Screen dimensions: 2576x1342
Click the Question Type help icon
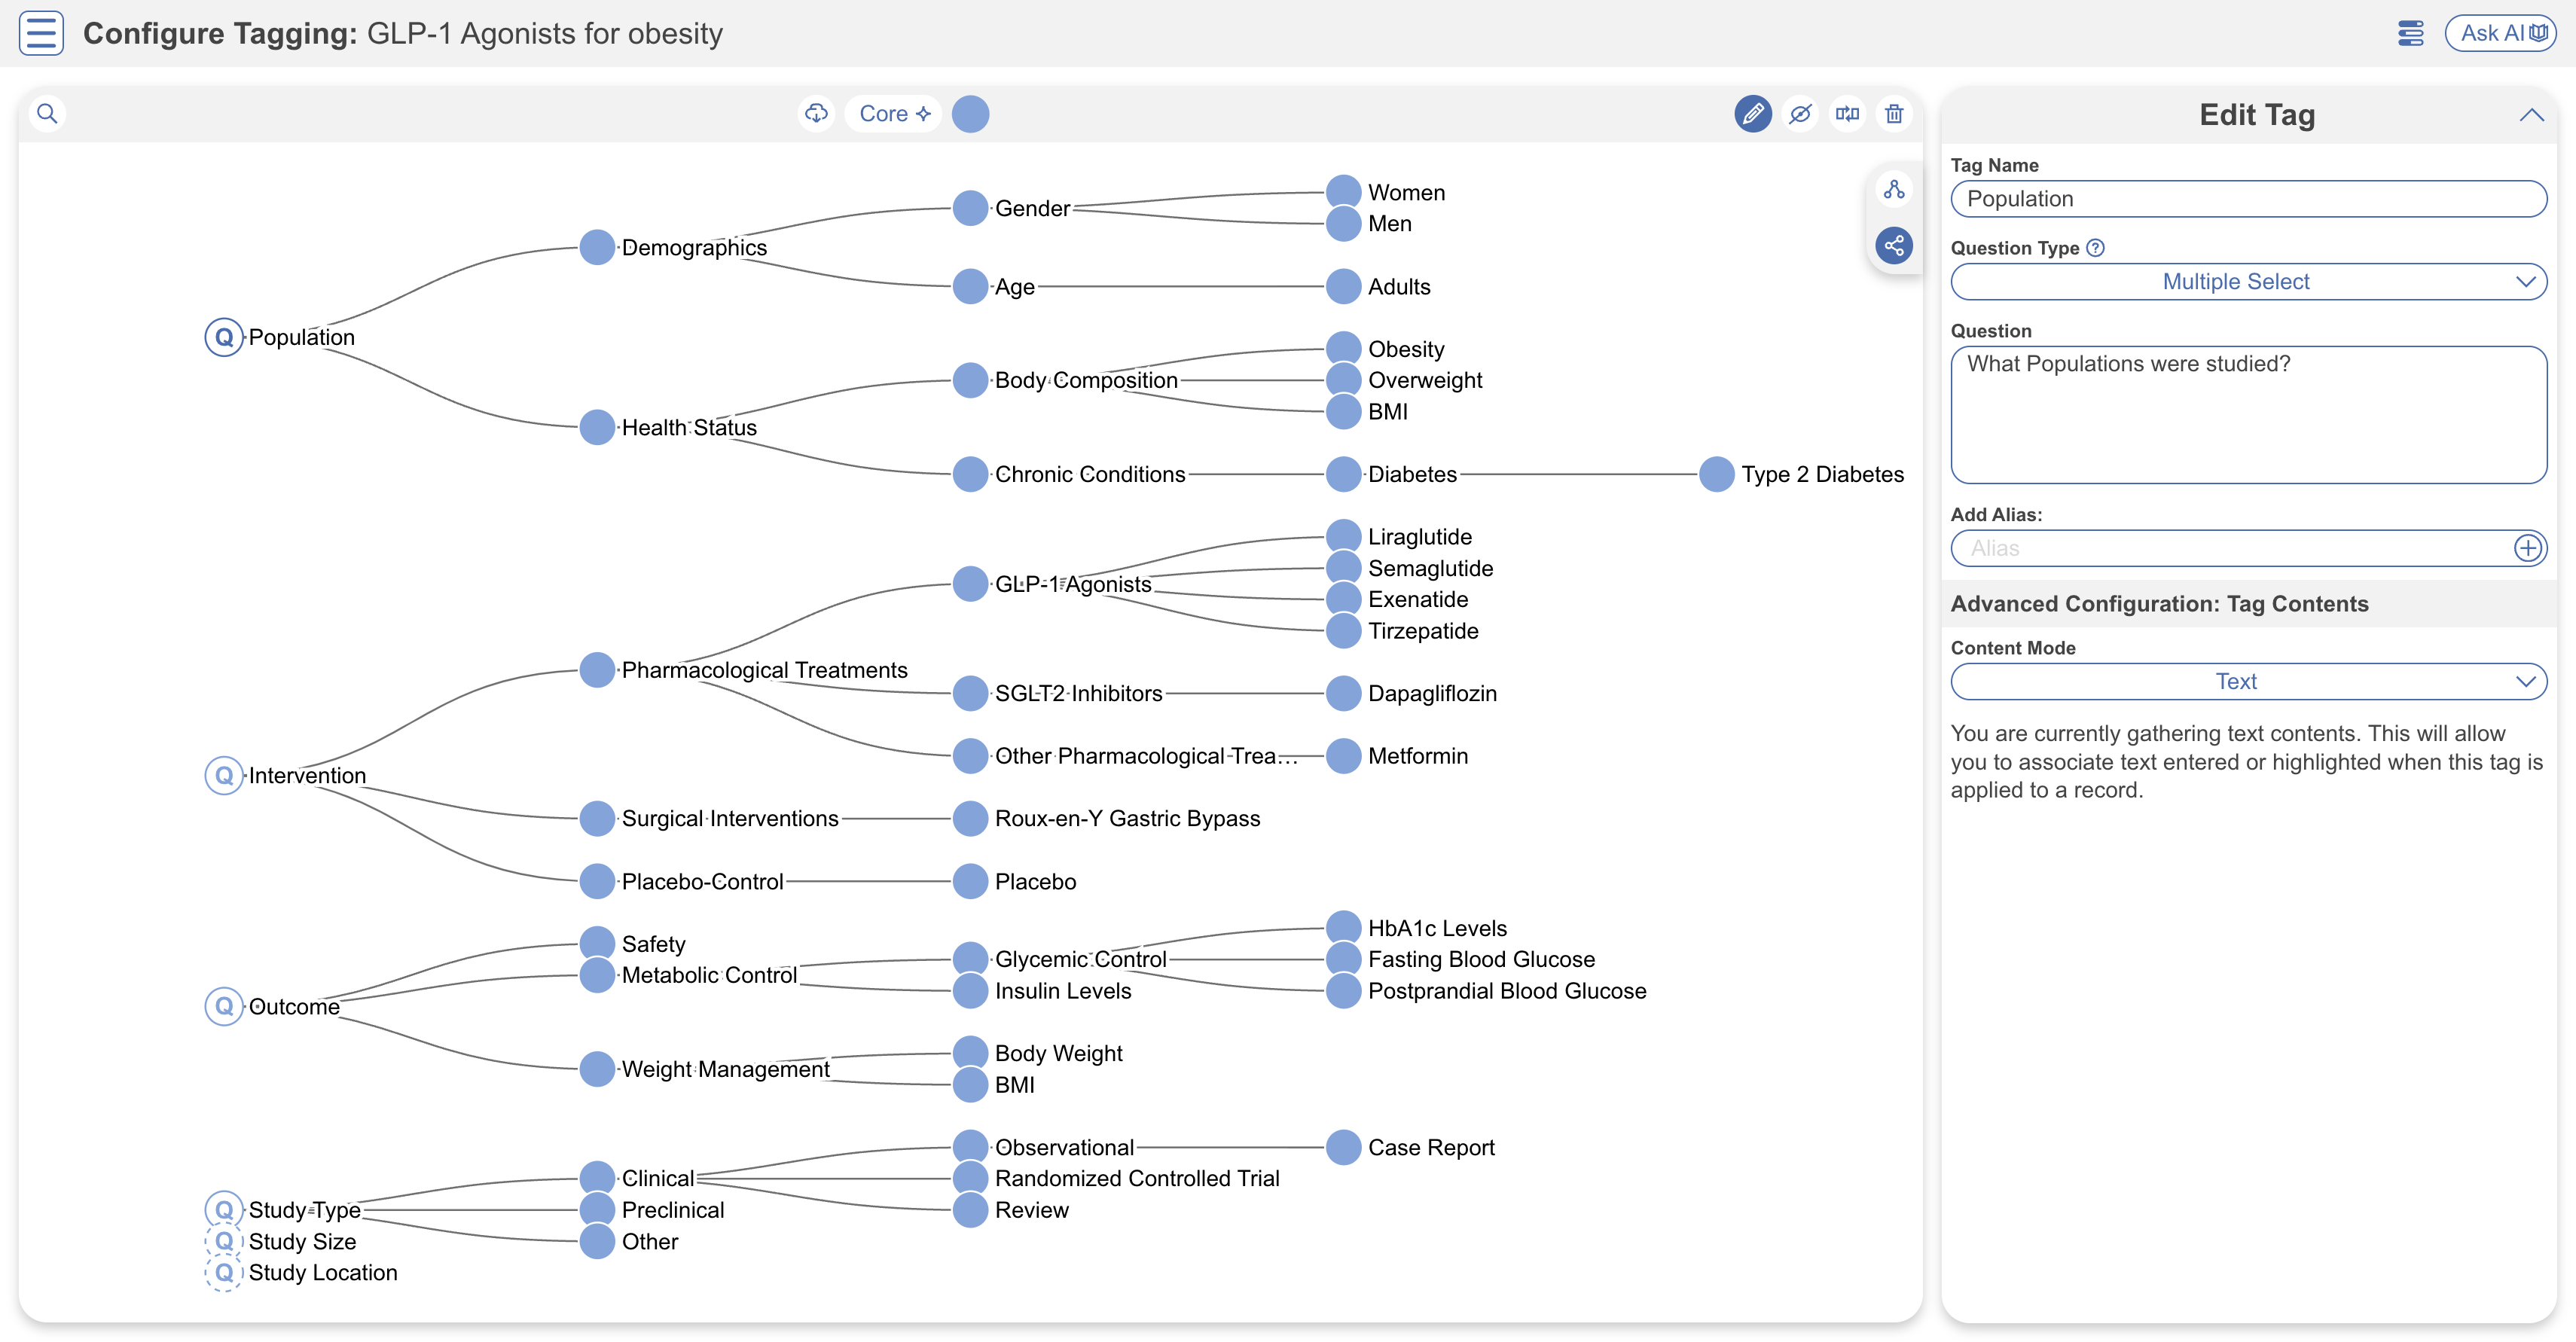2096,247
